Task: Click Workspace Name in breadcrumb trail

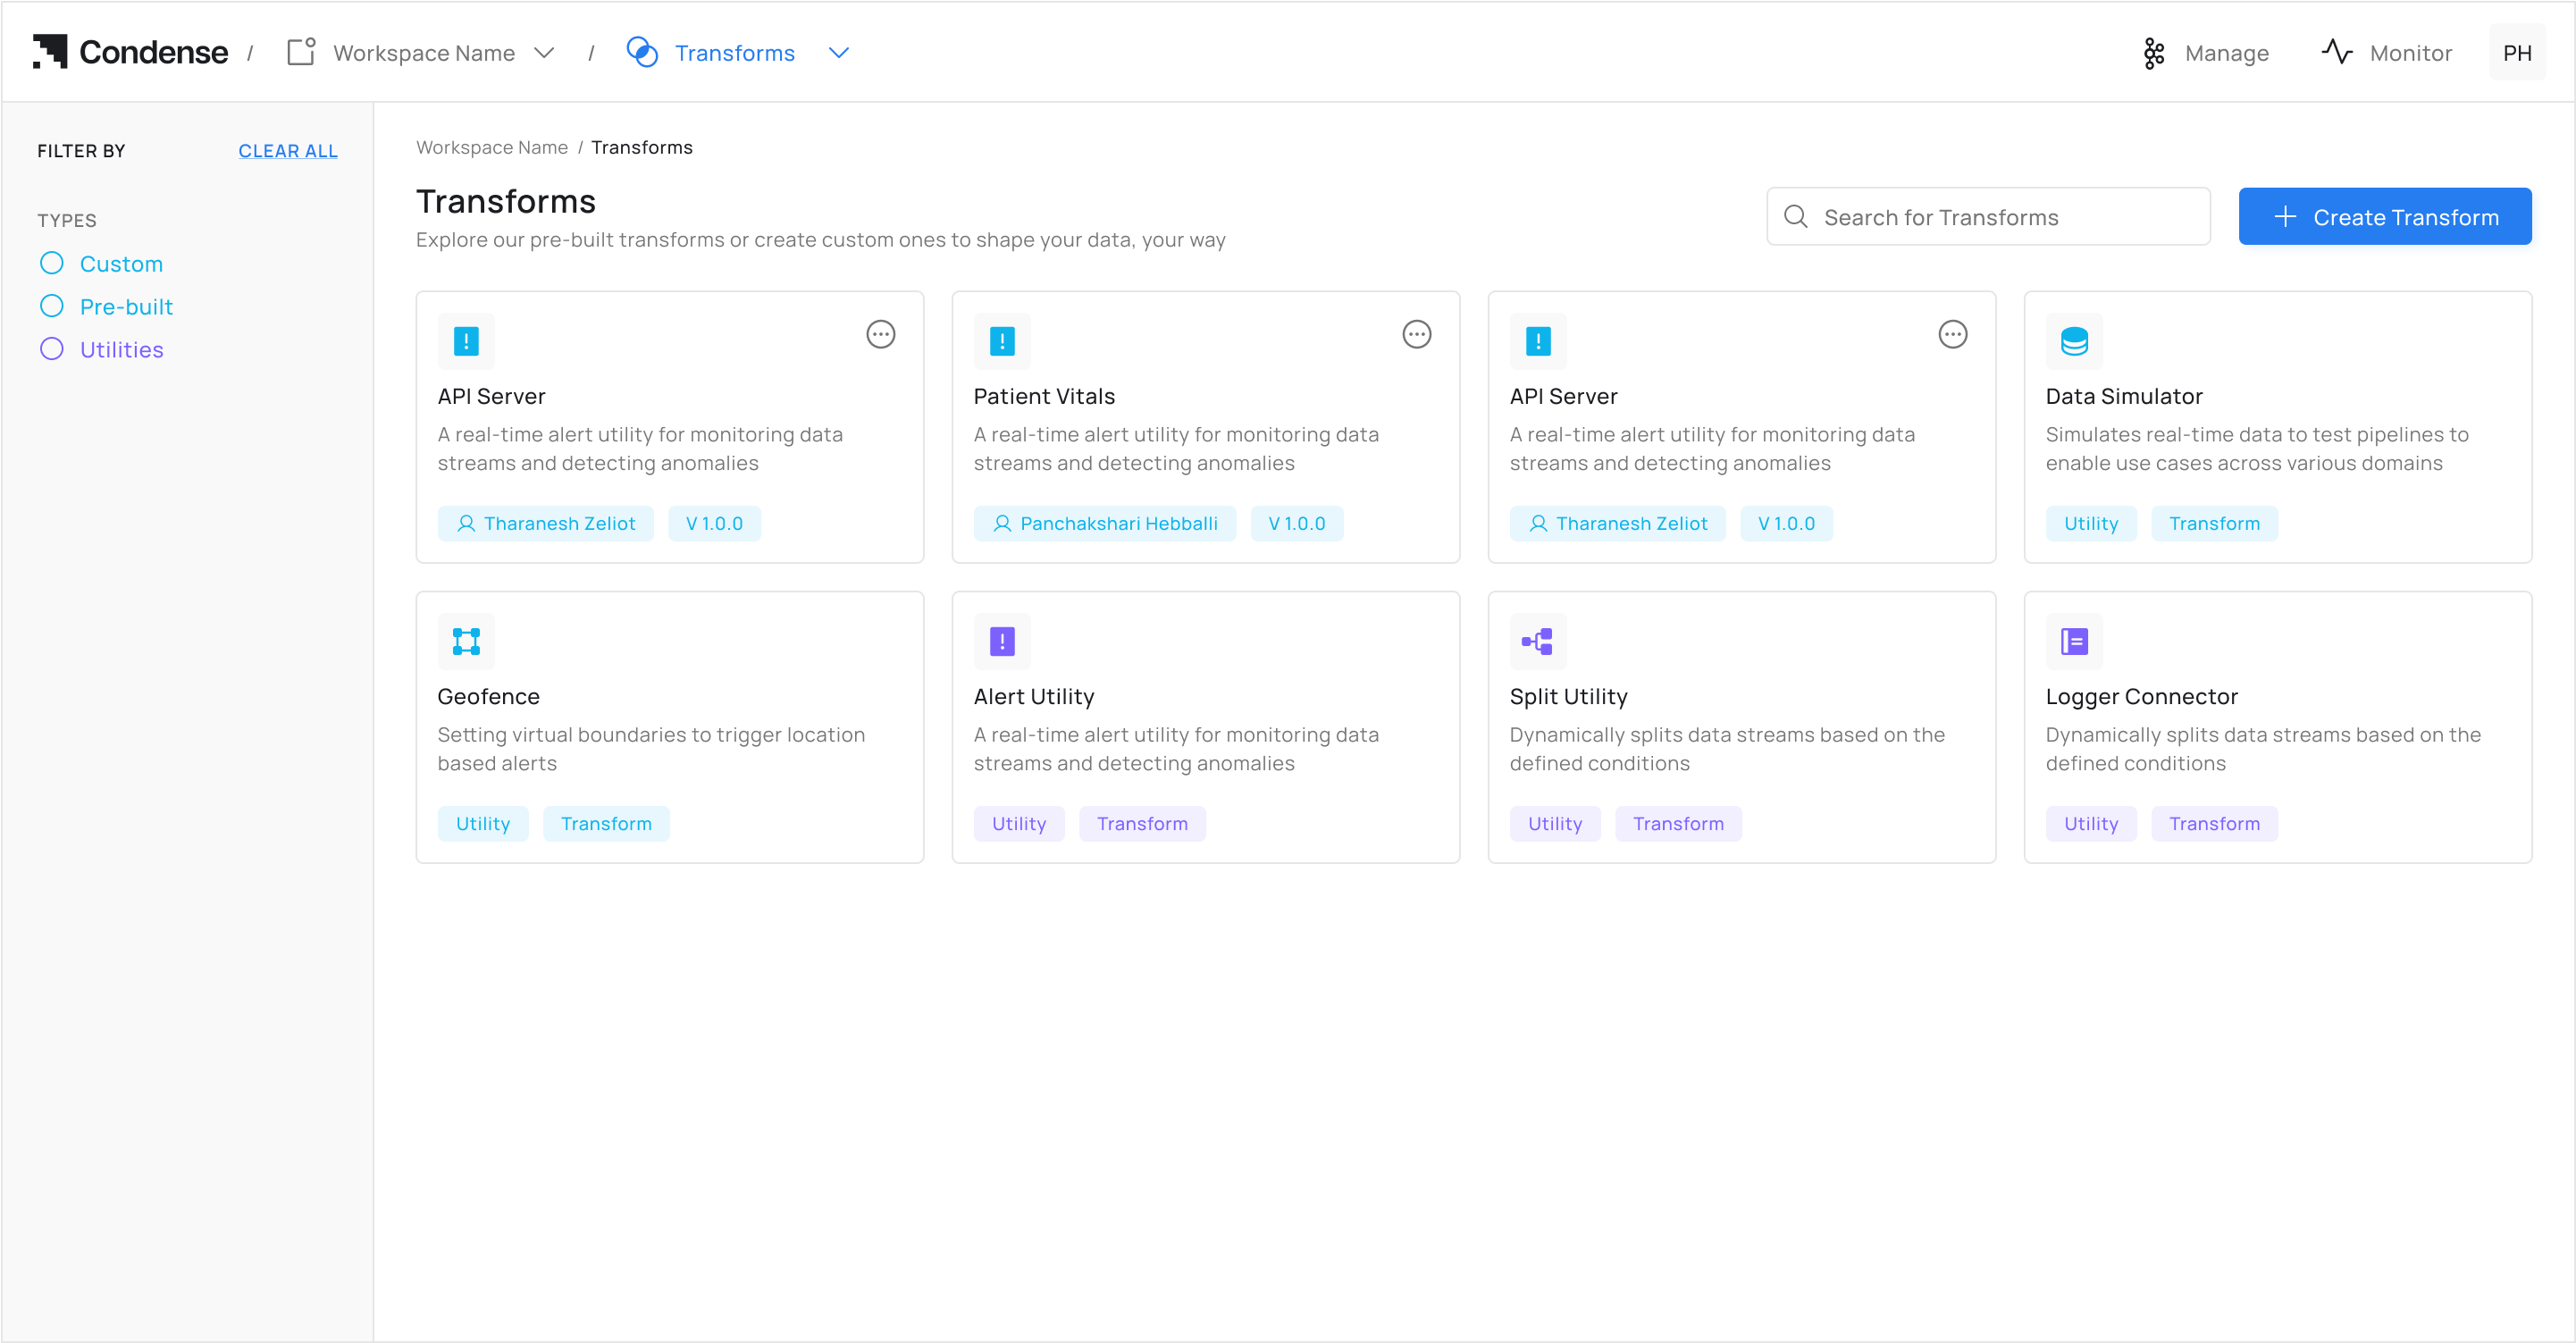Action: pos(491,147)
